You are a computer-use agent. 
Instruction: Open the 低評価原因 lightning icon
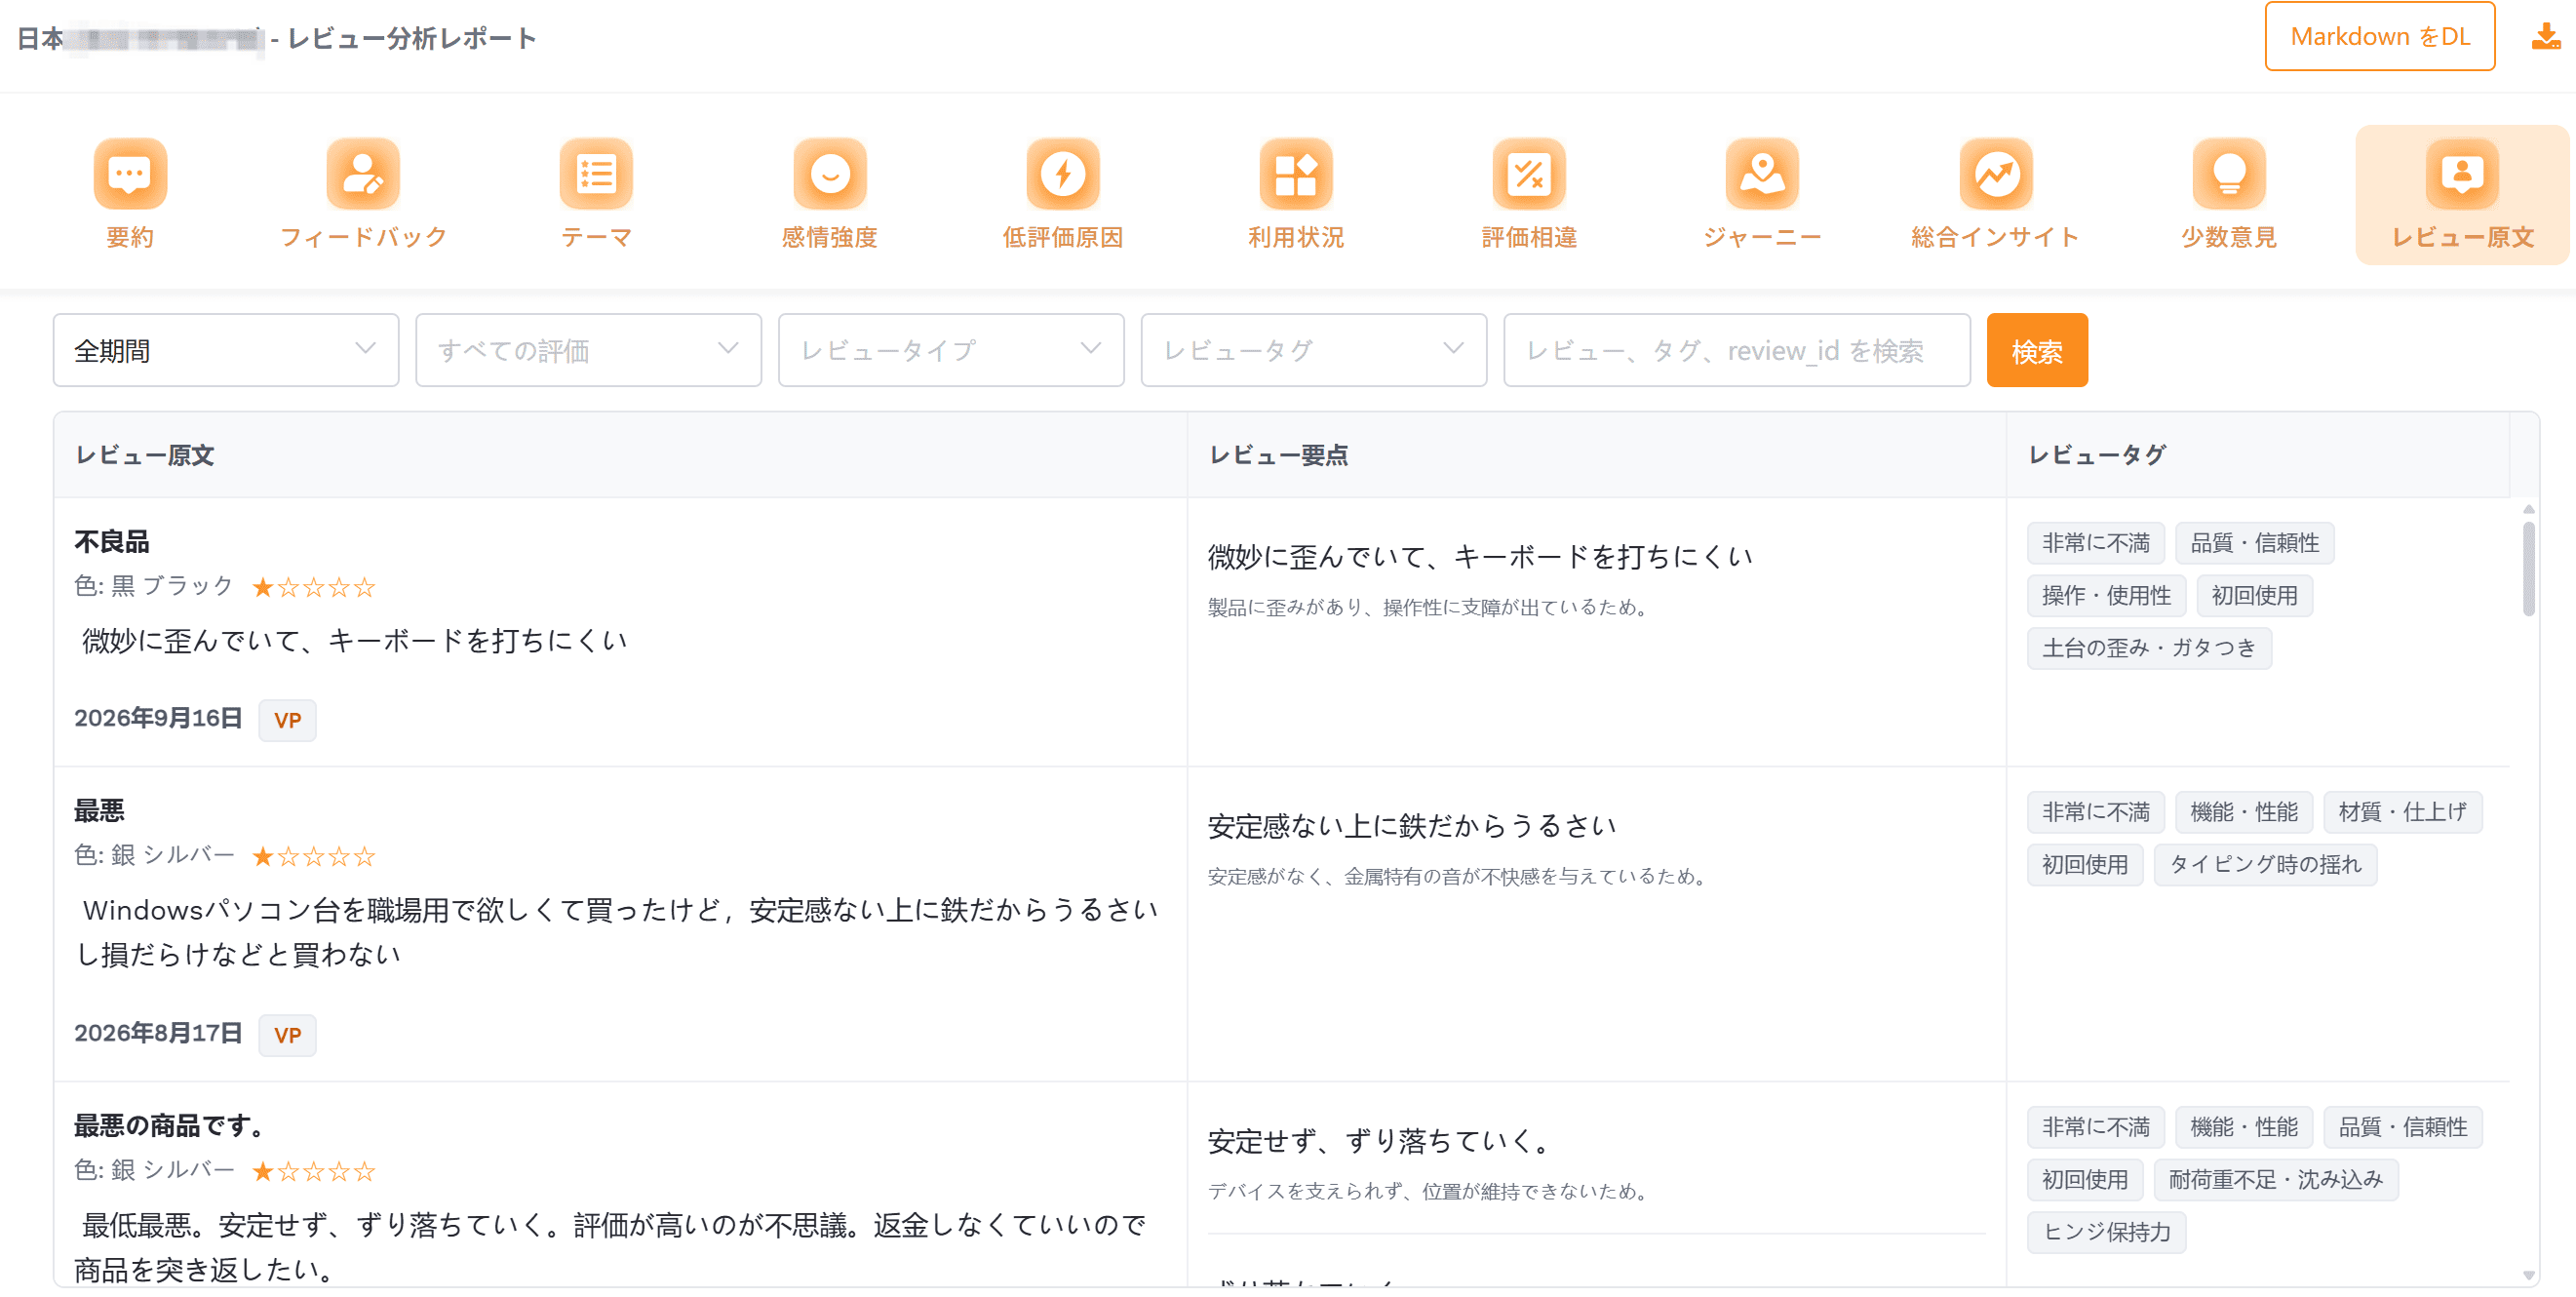tap(1063, 174)
